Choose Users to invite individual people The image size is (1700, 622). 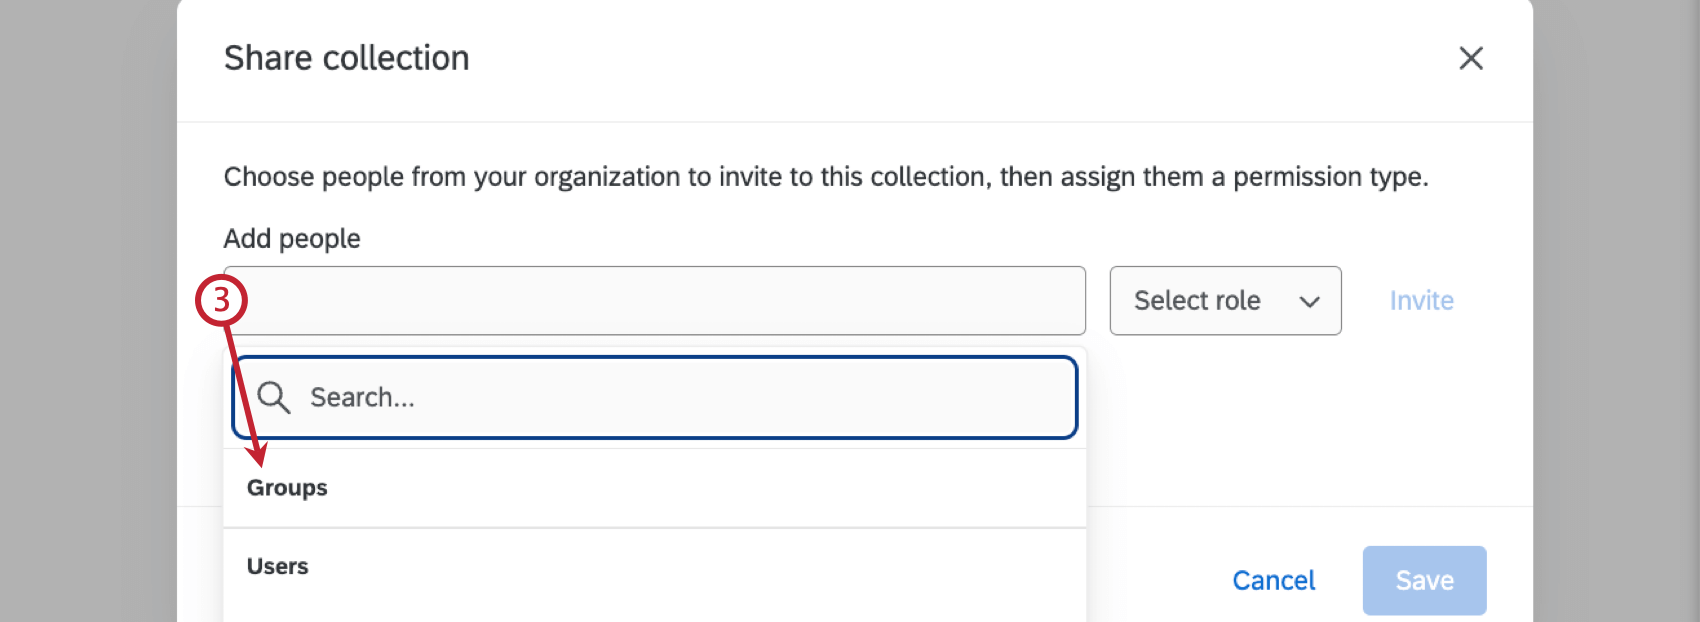[277, 566]
